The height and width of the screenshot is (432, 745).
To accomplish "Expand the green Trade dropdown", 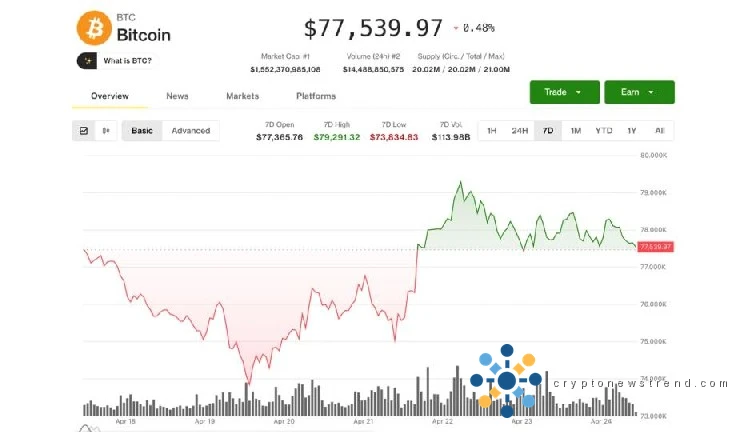I will (564, 92).
